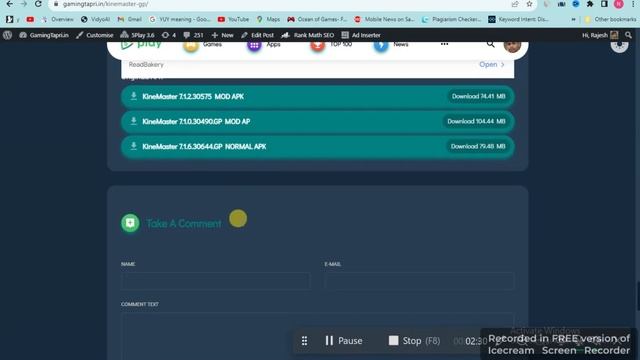
Task: Go to the News section
Action: click(x=391, y=45)
